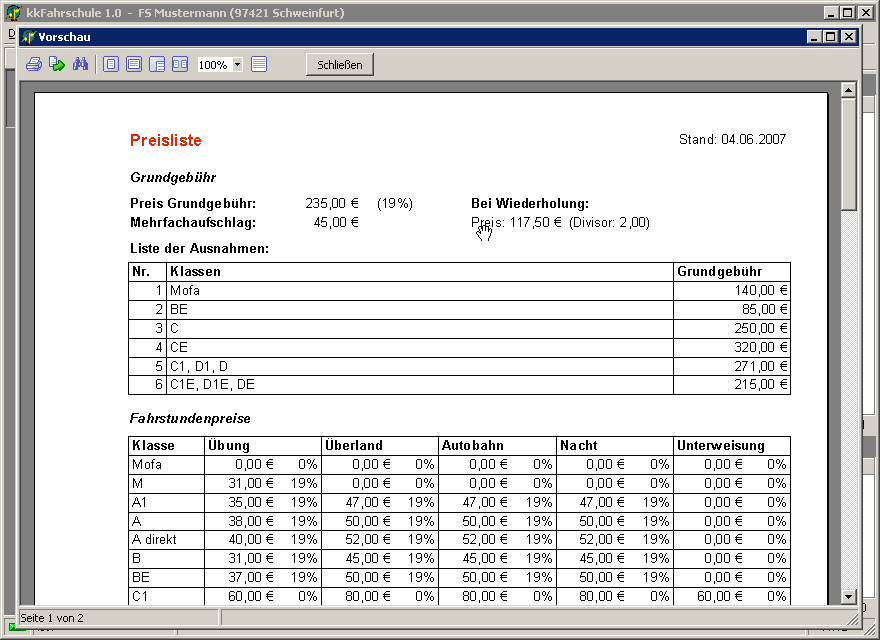Viewport: 880px width, 640px height.
Task: Click the Vorschau window title bar icon
Action: pyautogui.click(x=28, y=37)
